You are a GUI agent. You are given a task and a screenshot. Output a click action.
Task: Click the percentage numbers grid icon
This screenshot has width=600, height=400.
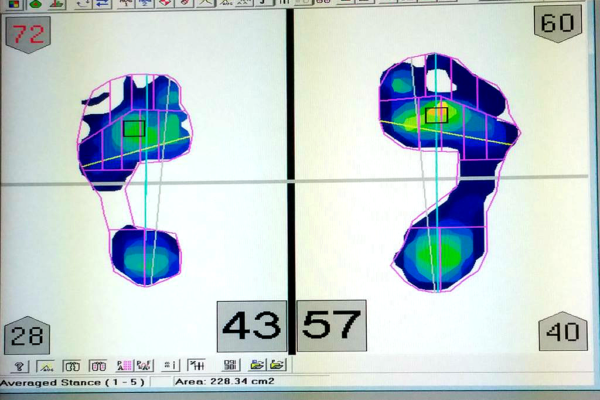pyautogui.click(x=230, y=365)
